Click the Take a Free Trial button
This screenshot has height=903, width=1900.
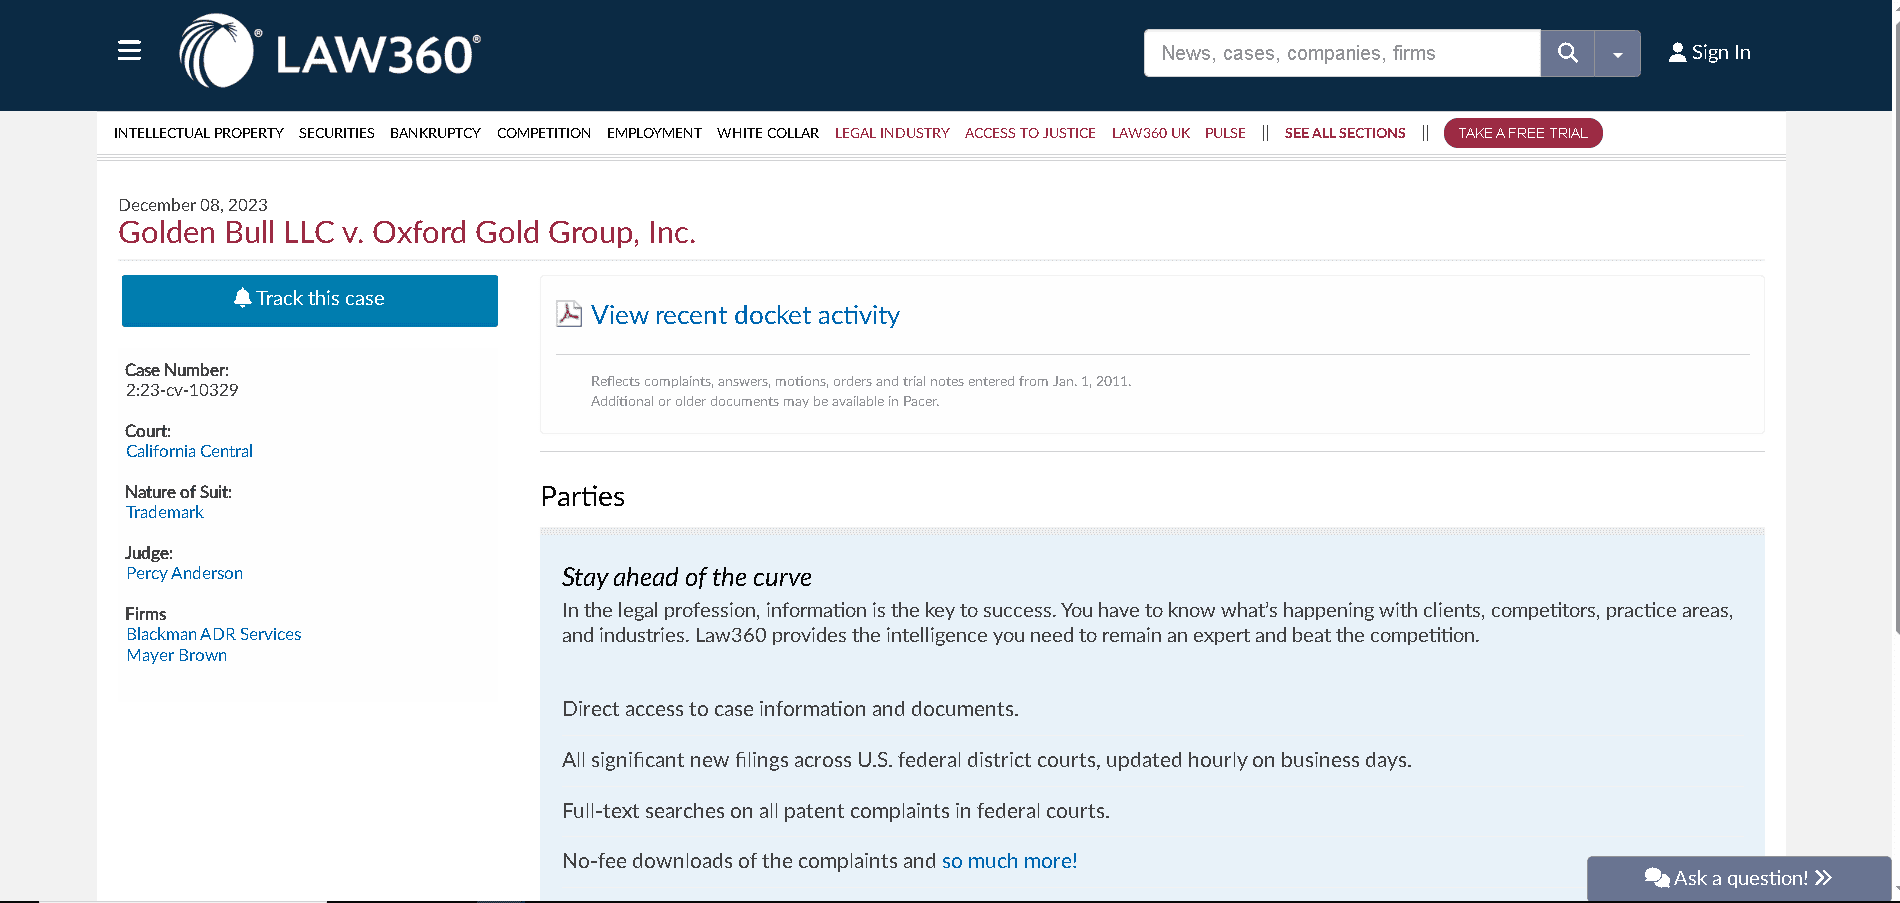pos(1523,133)
